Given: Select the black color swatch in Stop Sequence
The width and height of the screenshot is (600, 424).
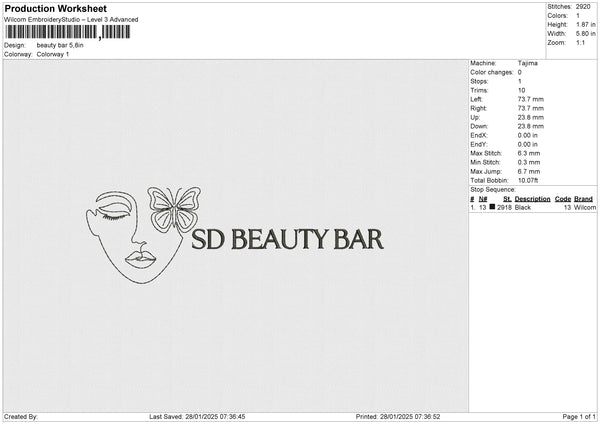Looking at the screenshot, I should (x=492, y=206).
